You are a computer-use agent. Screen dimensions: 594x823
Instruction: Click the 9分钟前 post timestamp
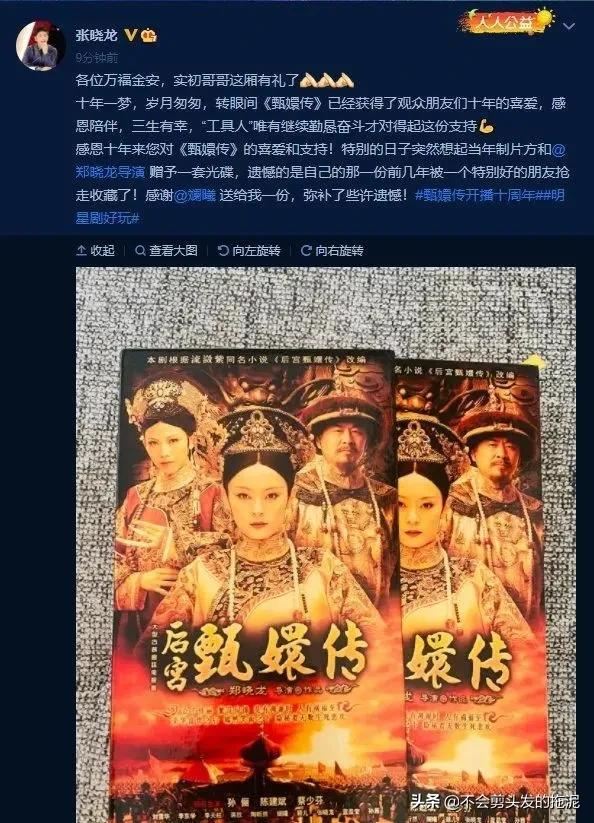[97, 57]
